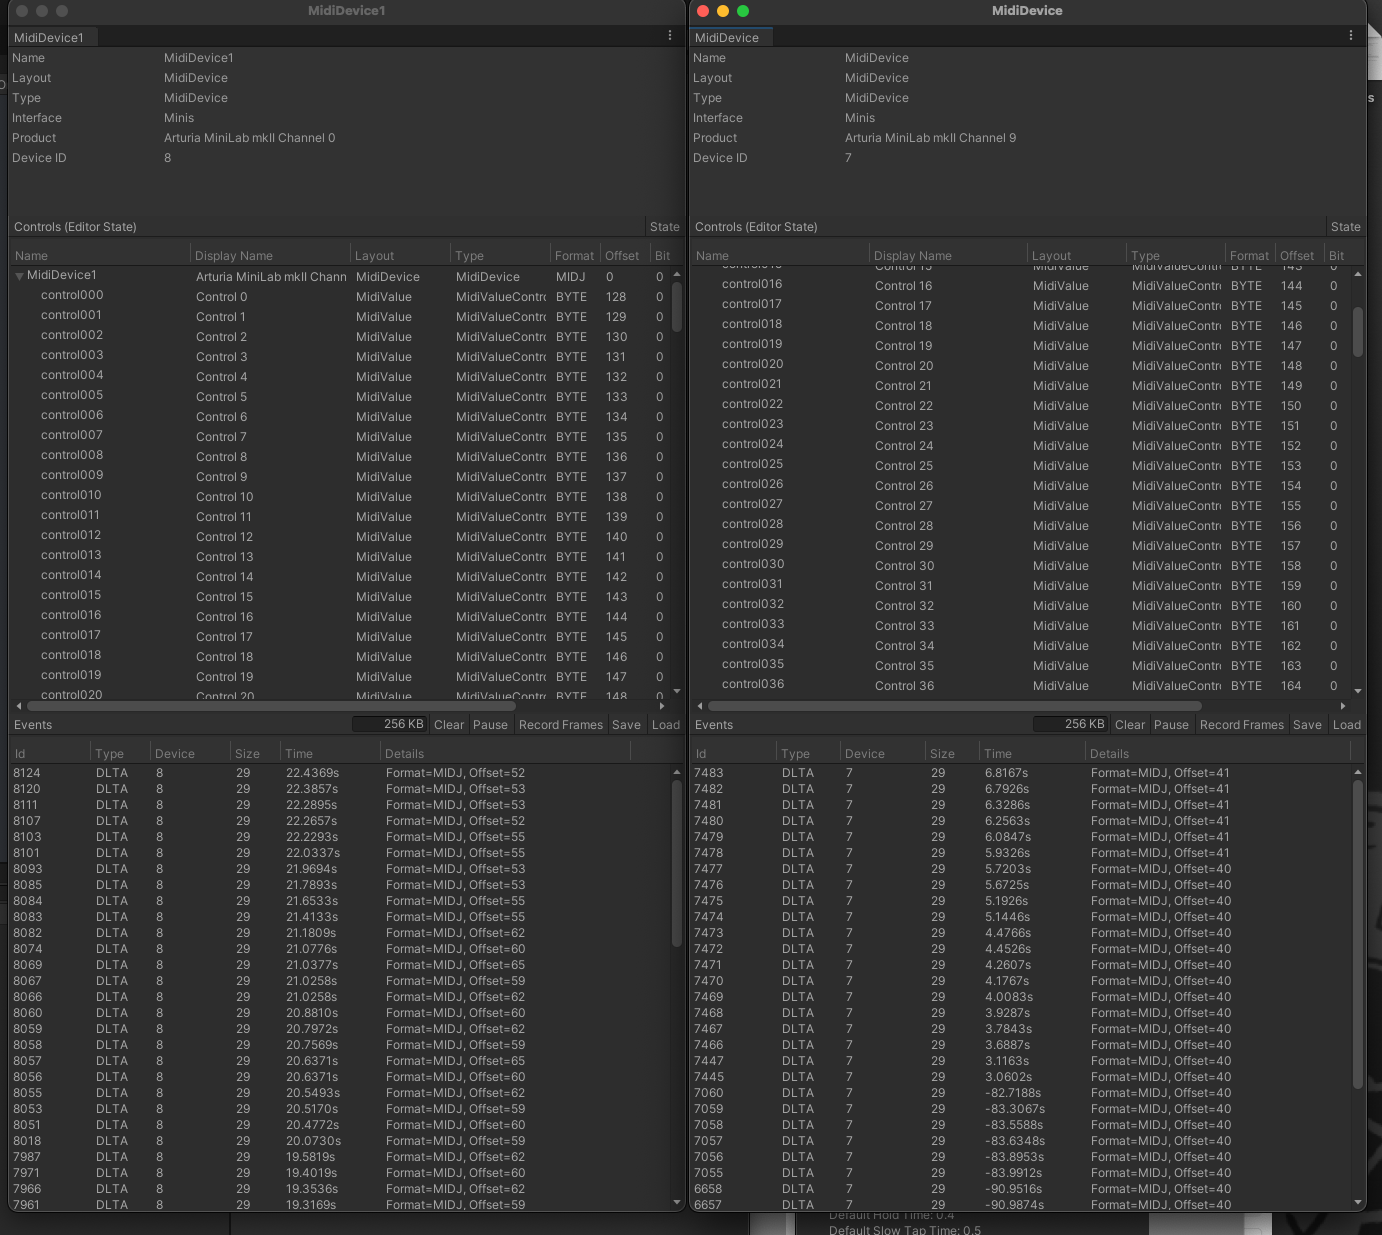The height and width of the screenshot is (1235, 1382).
Task: Click the Format column header
Action: pos(574,254)
